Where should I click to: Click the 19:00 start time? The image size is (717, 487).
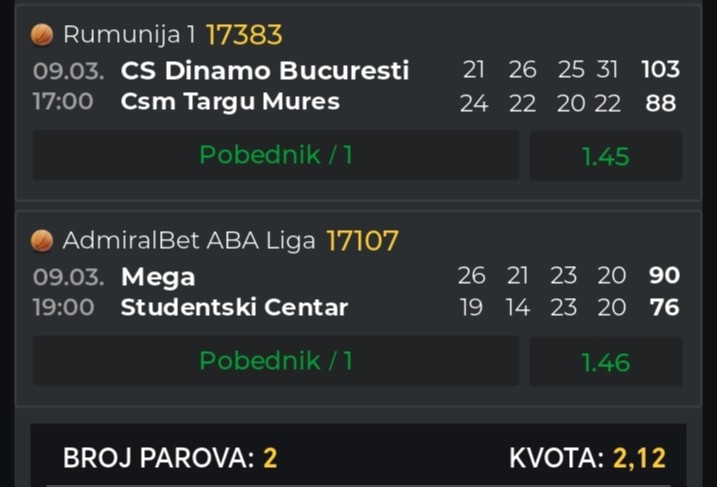pos(64,307)
